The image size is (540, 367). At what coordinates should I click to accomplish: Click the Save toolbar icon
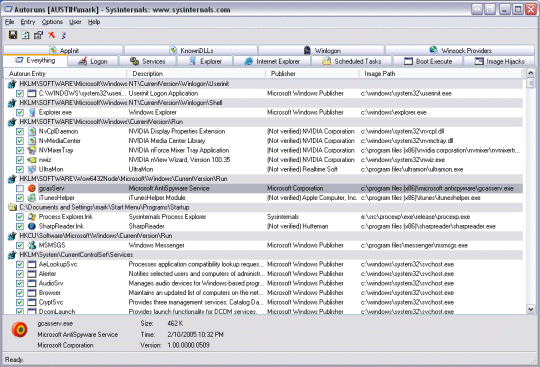tap(13, 35)
